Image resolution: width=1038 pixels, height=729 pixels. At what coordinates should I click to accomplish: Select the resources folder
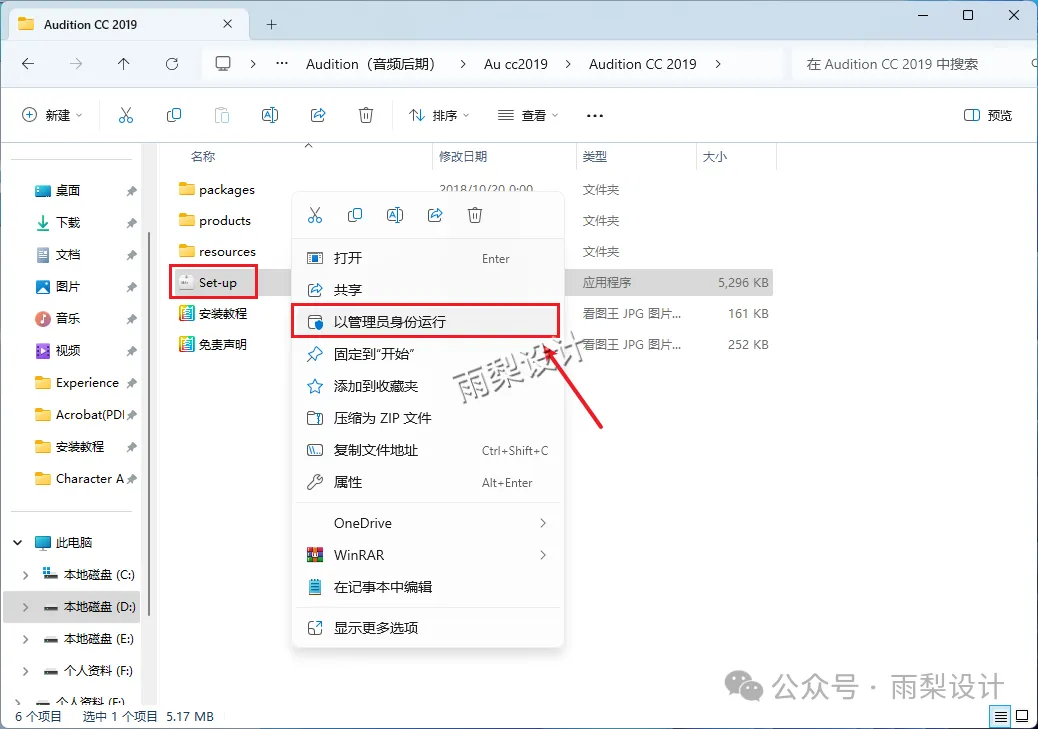[x=217, y=252]
